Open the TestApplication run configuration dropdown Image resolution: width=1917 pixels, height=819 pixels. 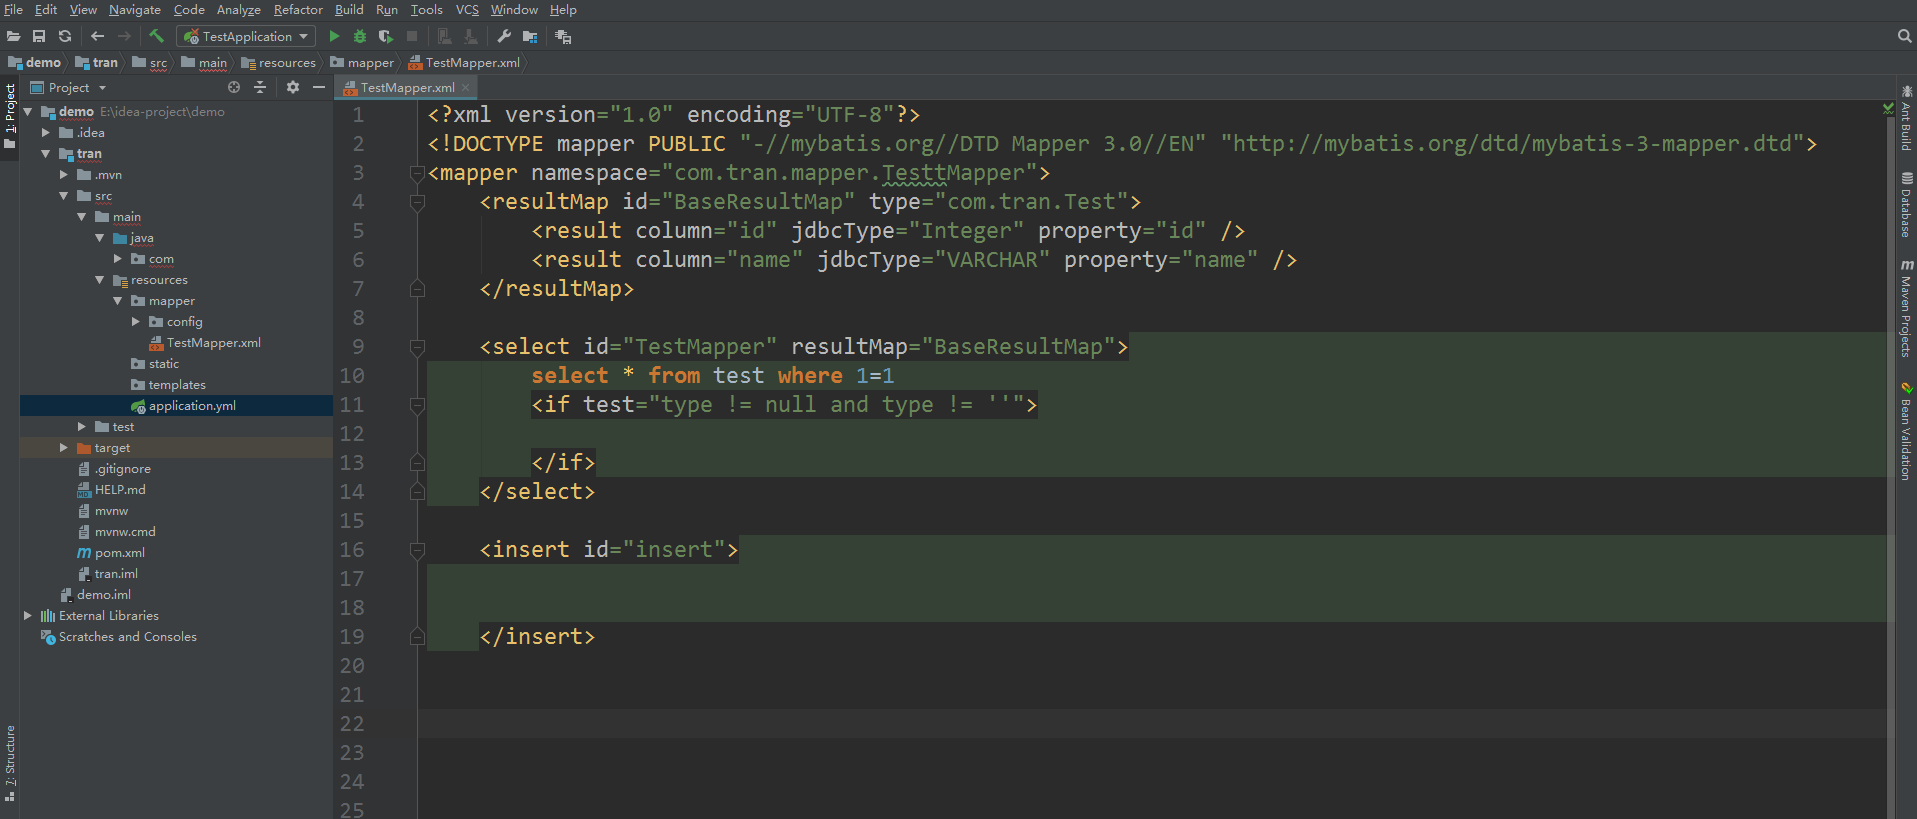(246, 36)
